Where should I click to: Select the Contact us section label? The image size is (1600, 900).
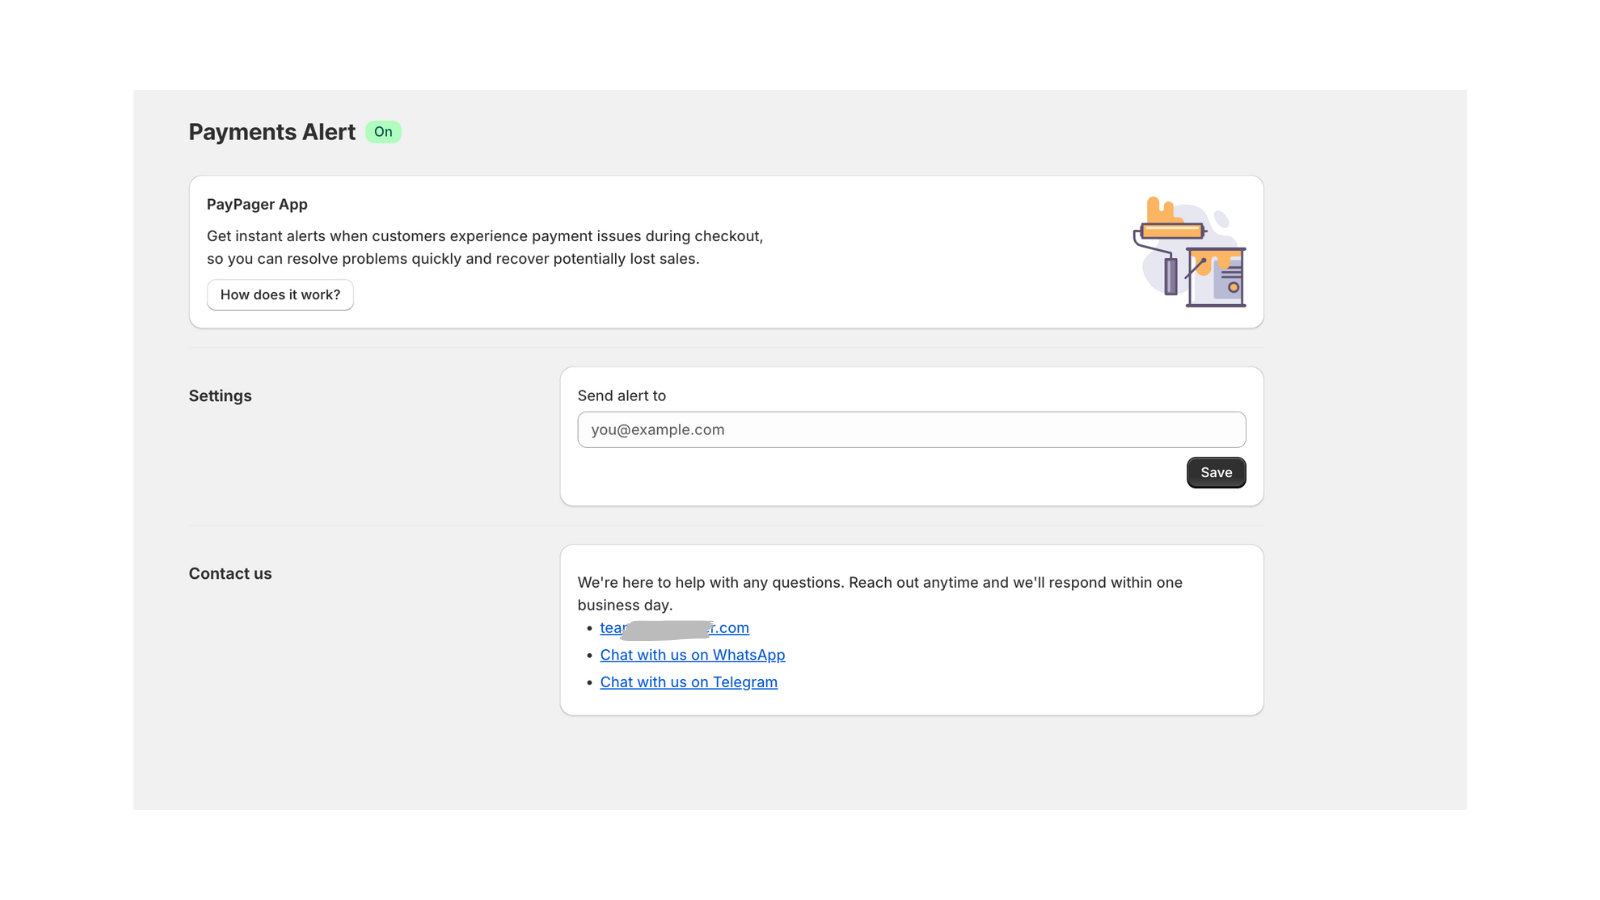[229, 573]
